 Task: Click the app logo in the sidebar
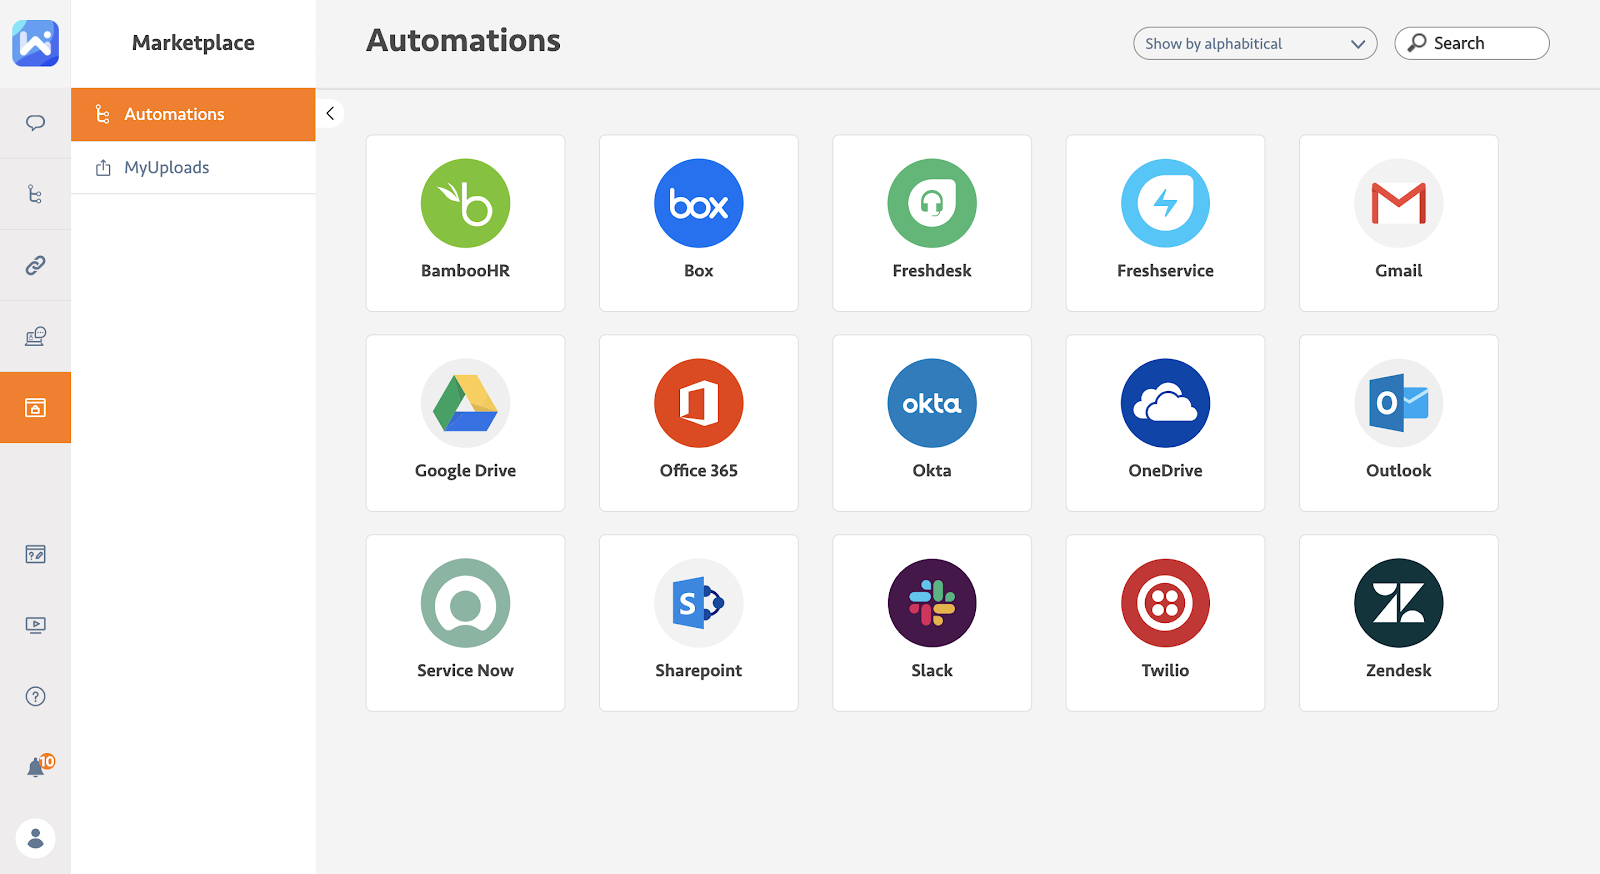pyautogui.click(x=36, y=43)
